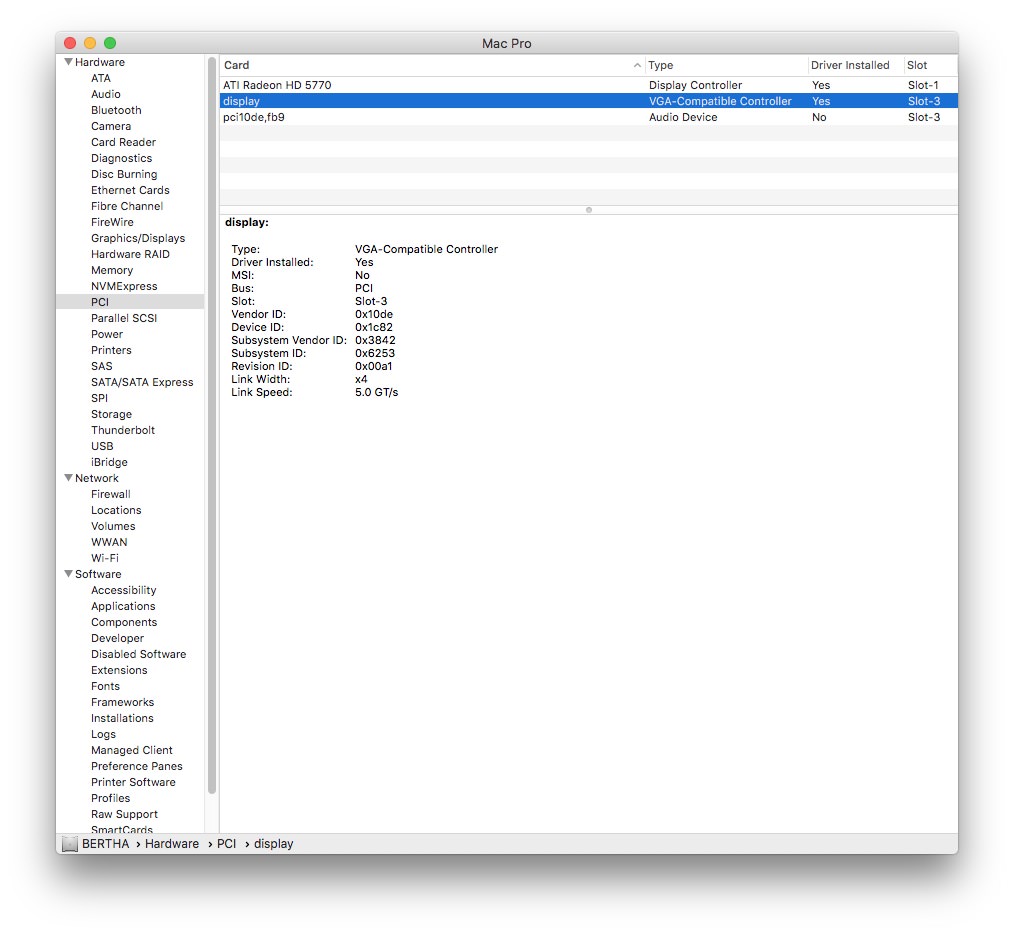Open Parallel SCSI entry
1014x934 pixels.
(124, 318)
